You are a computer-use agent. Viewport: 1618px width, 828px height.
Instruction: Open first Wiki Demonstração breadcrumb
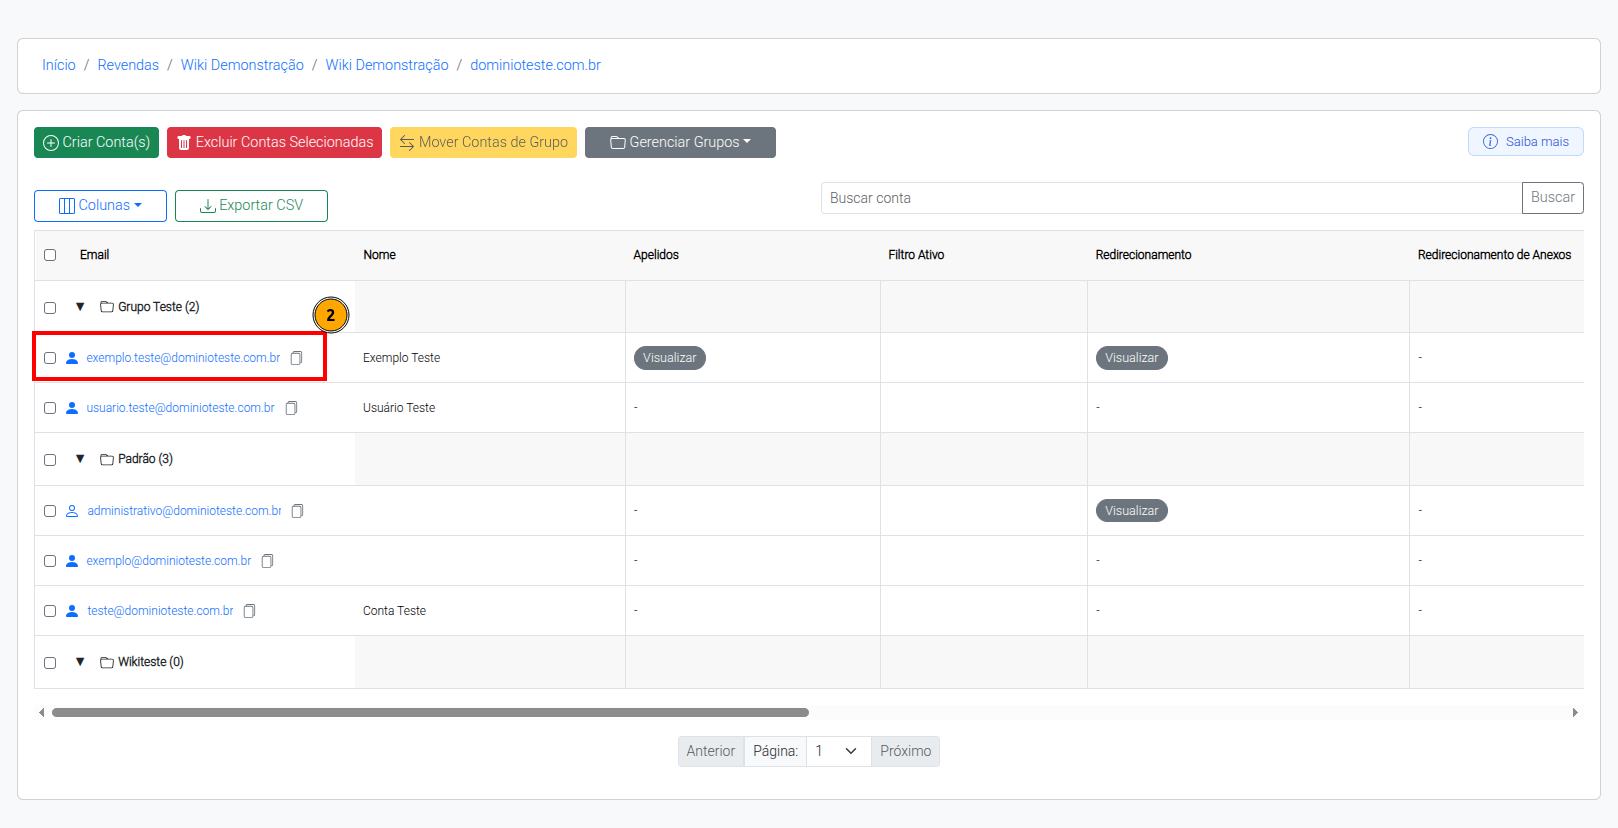point(242,65)
